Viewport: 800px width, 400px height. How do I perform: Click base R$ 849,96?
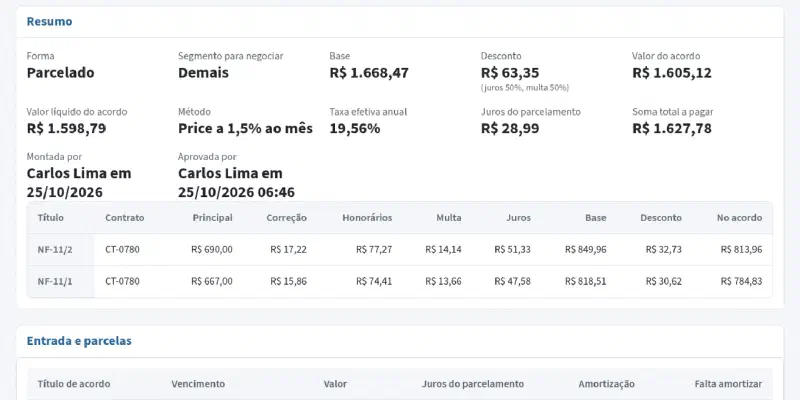[x=586, y=250]
